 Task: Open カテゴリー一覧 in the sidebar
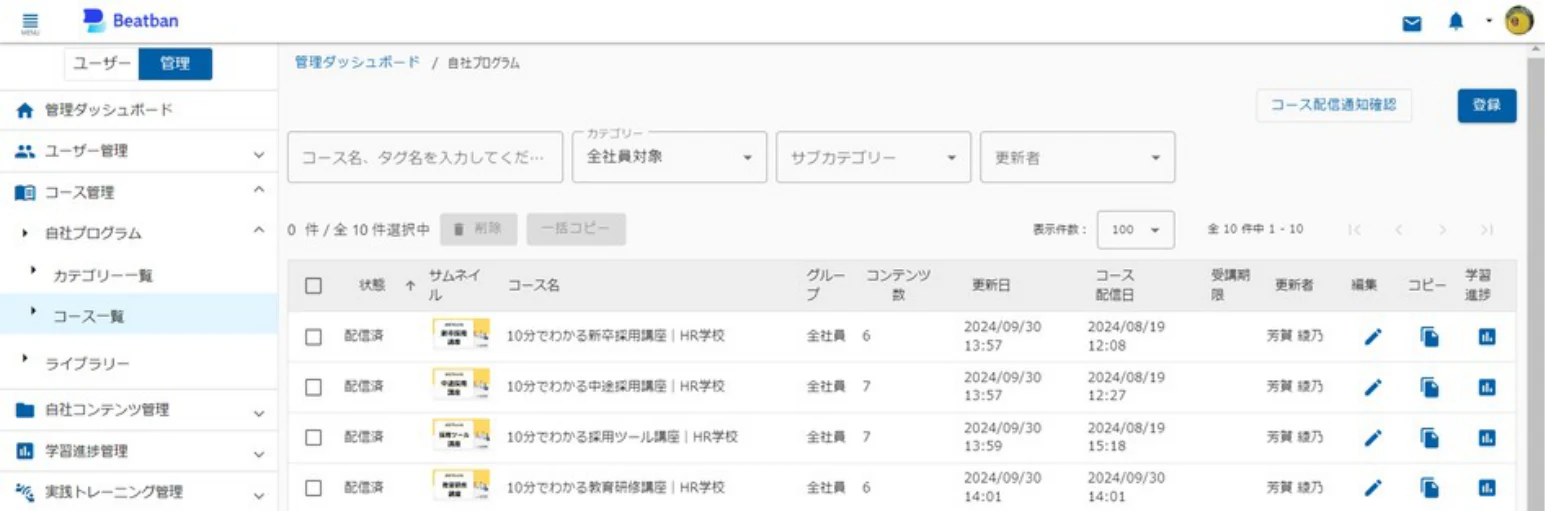click(x=139, y=275)
